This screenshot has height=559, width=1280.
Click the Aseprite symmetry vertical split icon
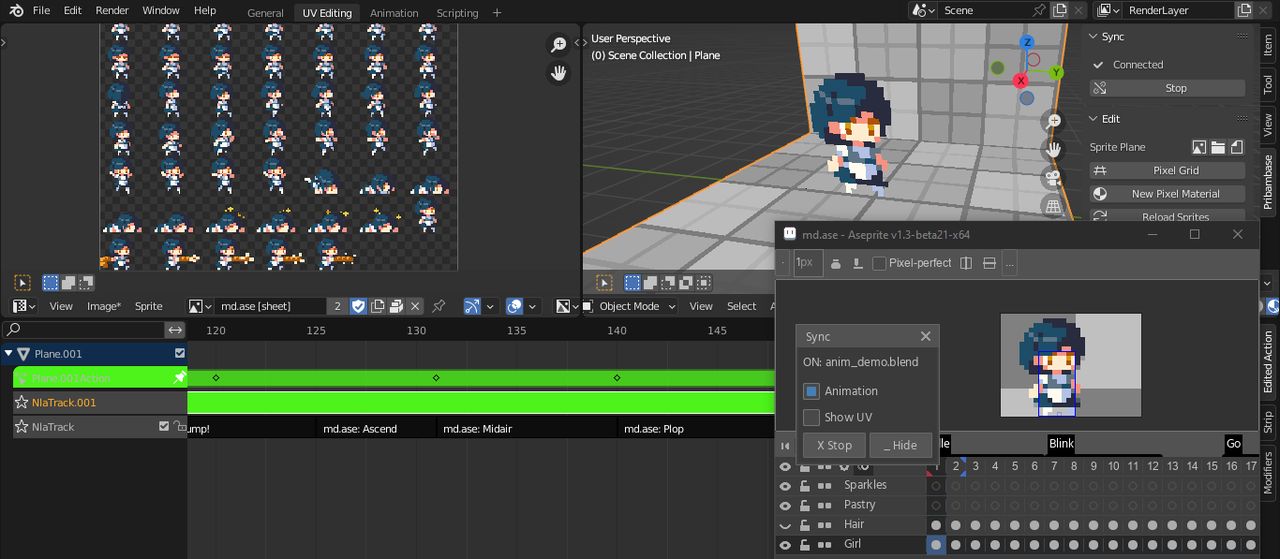[966, 263]
